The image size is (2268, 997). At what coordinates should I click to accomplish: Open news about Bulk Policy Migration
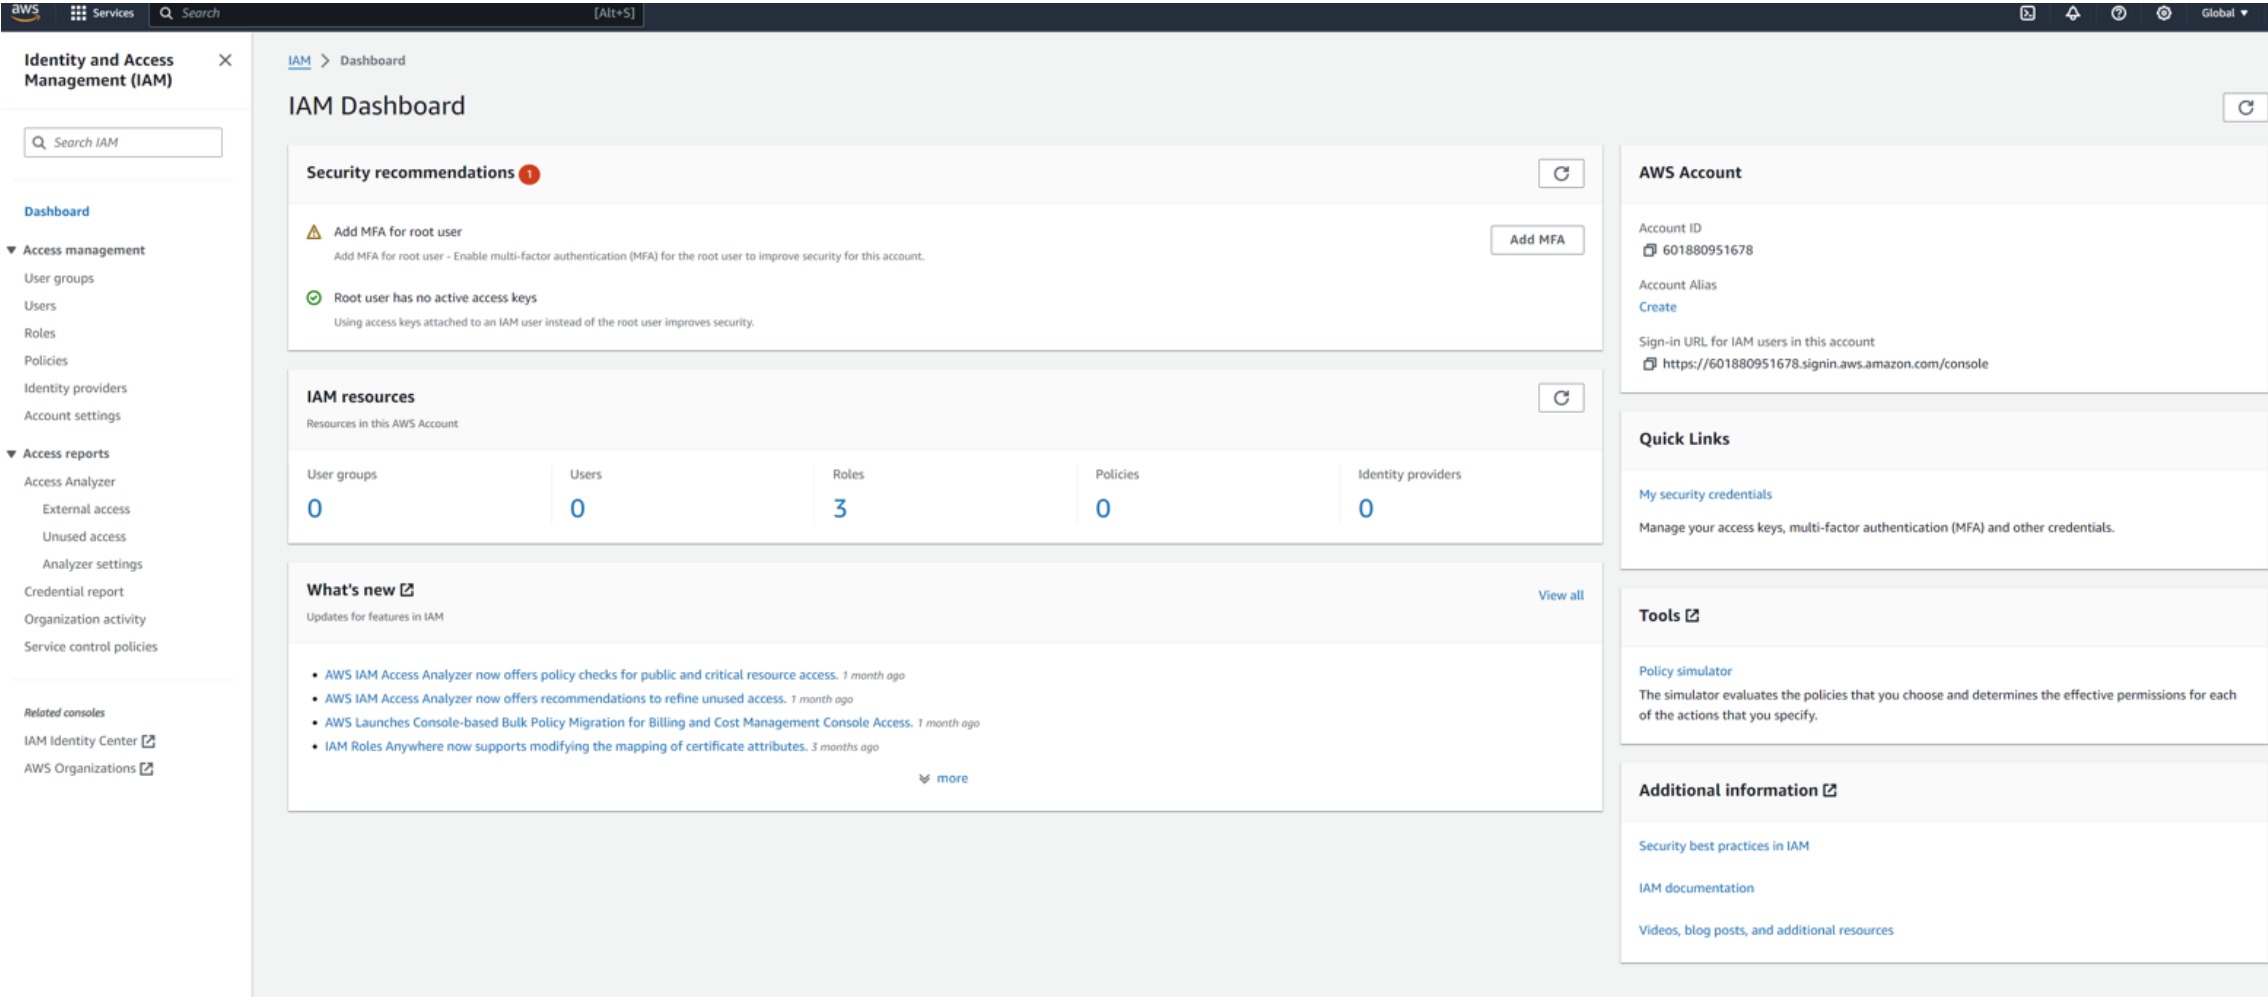[618, 722]
